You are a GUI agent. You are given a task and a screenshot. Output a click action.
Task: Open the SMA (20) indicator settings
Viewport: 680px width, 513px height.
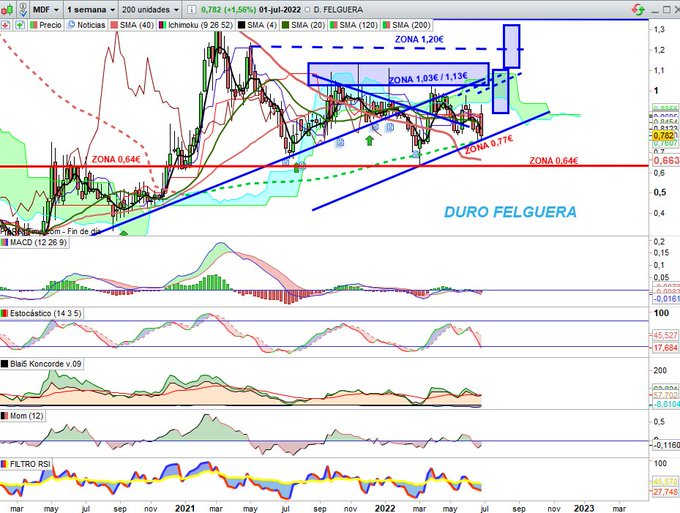coord(303,25)
